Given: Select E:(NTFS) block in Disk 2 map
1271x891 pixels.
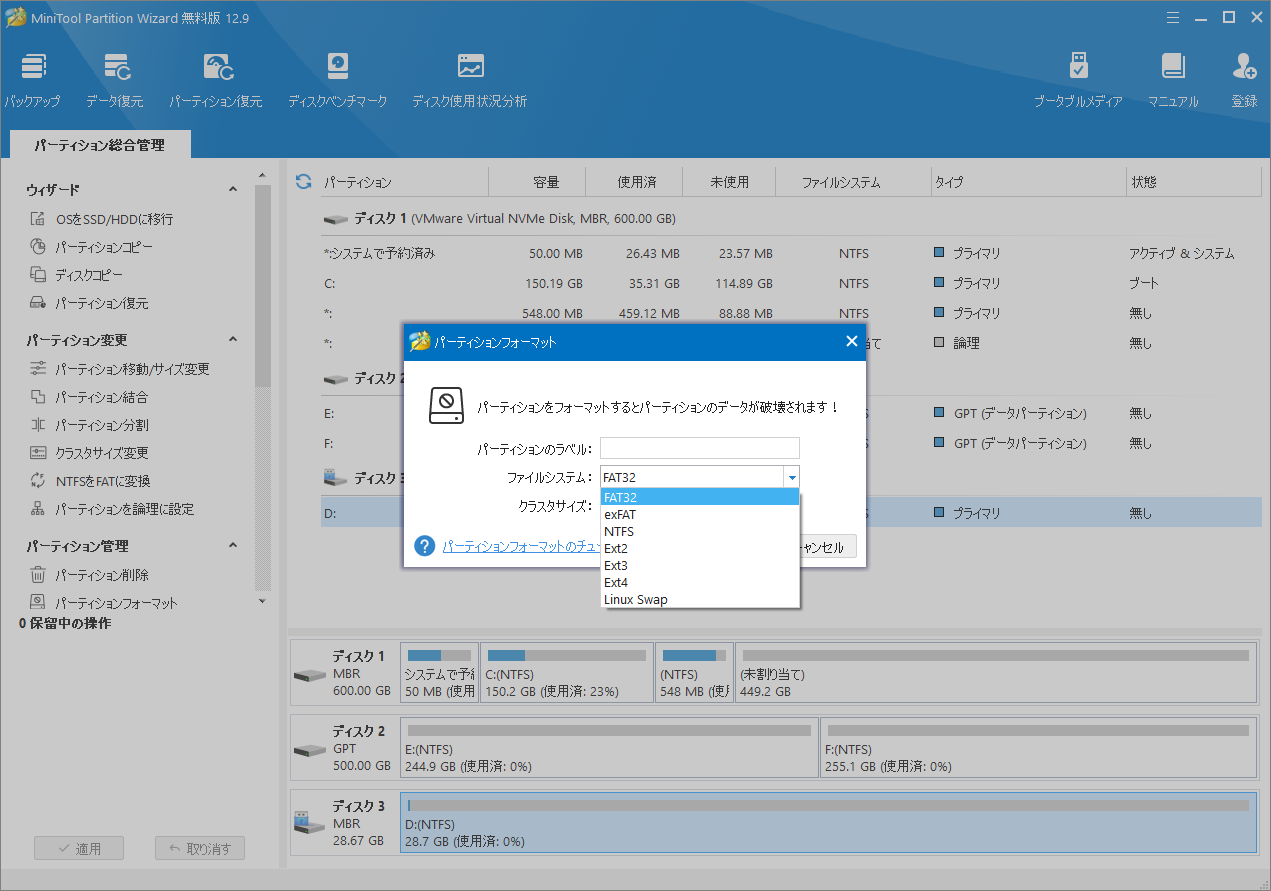Looking at the screenshot, I should [609, 747].
